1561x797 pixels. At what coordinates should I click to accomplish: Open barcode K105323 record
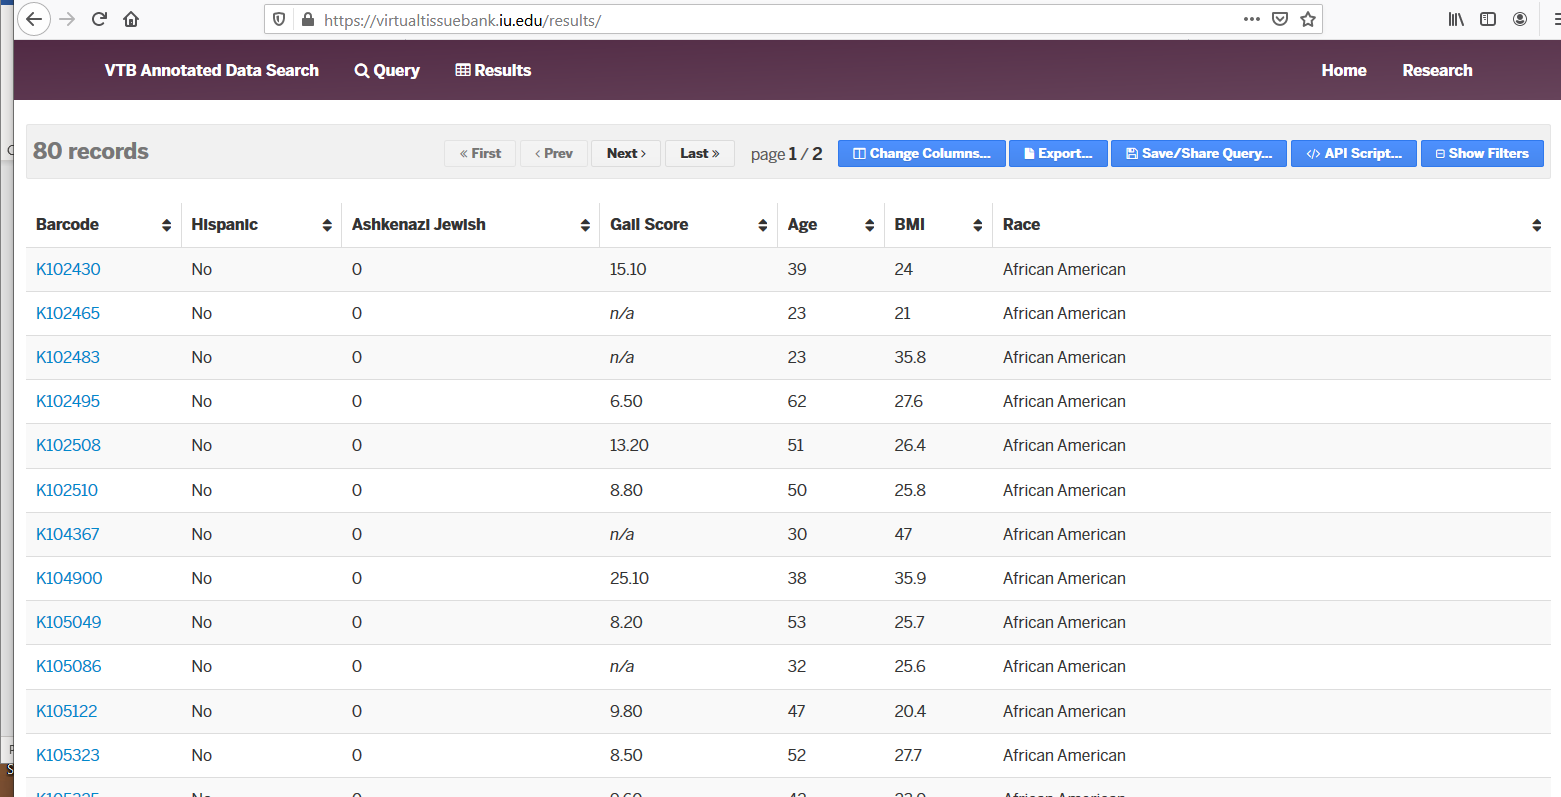tap(68, 755)
